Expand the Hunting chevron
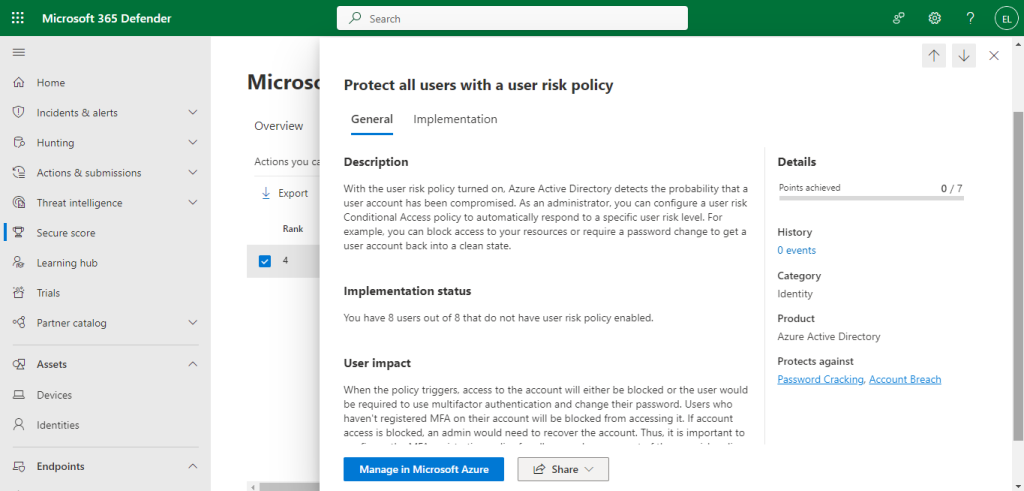This screenshot has height=491, width=1024. point(193,142)
